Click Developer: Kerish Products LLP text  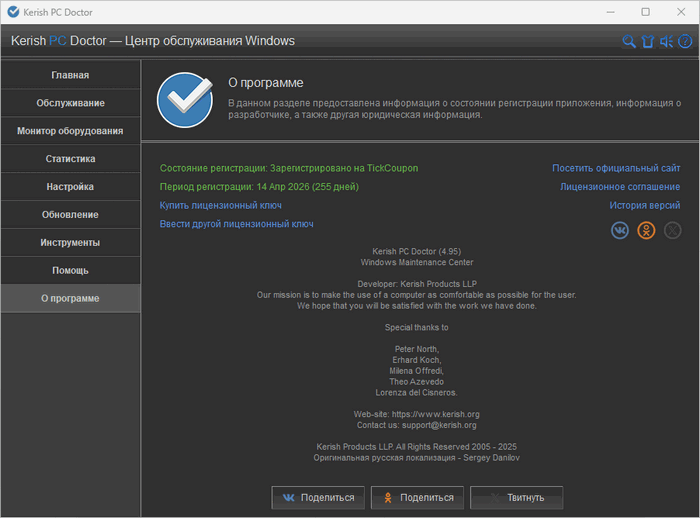click(x=417, y=284)
